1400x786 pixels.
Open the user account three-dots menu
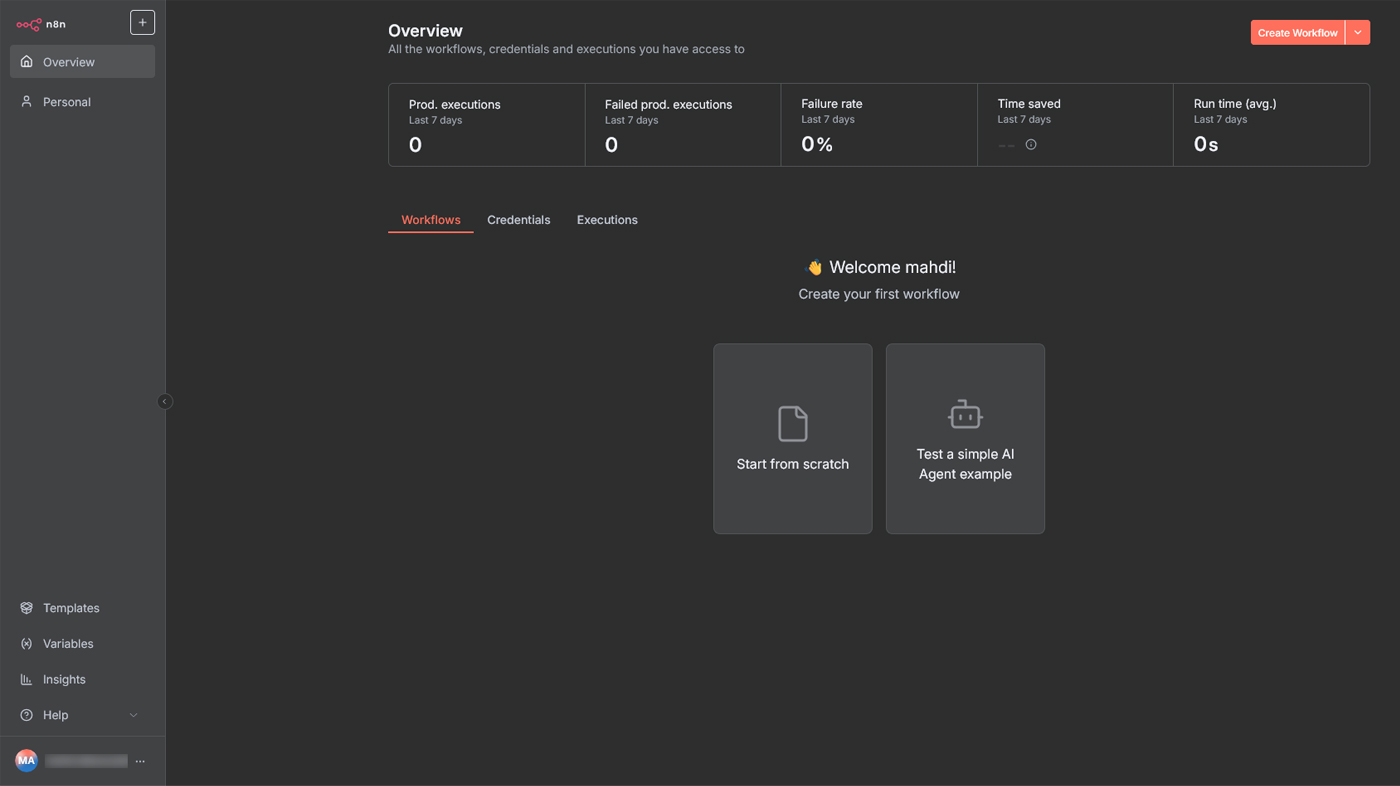[x=140, y=761]
